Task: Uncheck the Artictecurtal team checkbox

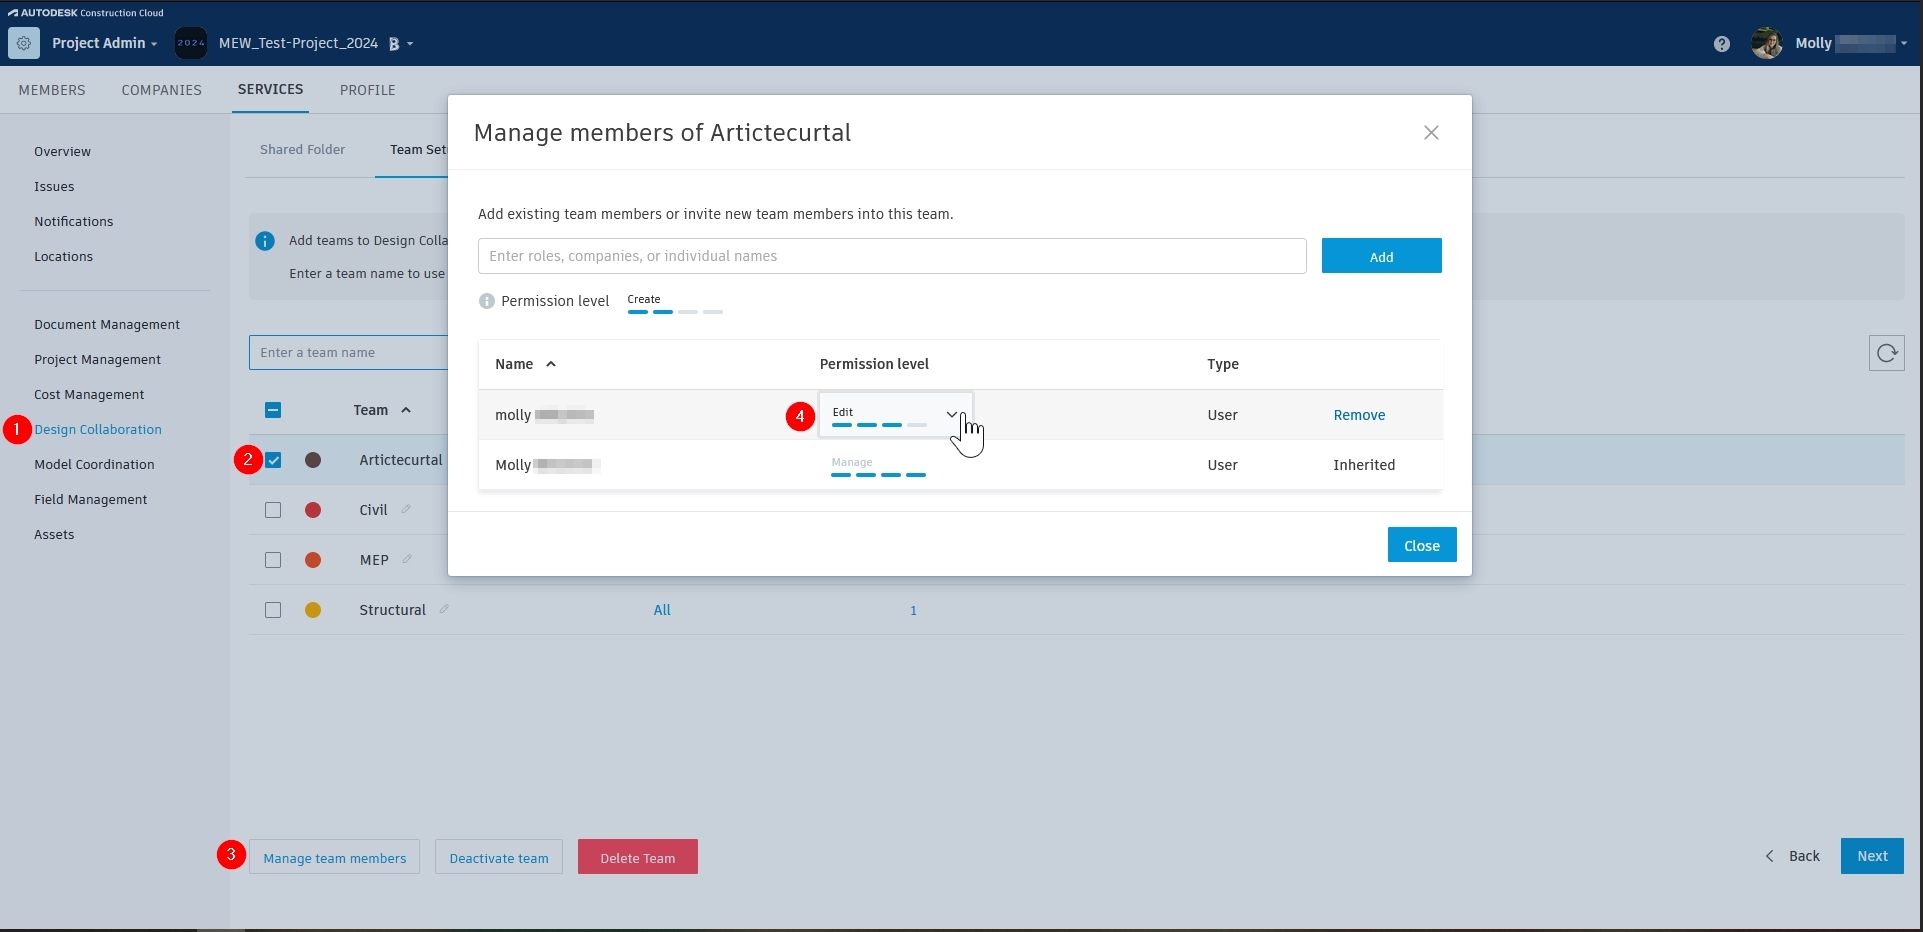Action: [x=273, y=460]
